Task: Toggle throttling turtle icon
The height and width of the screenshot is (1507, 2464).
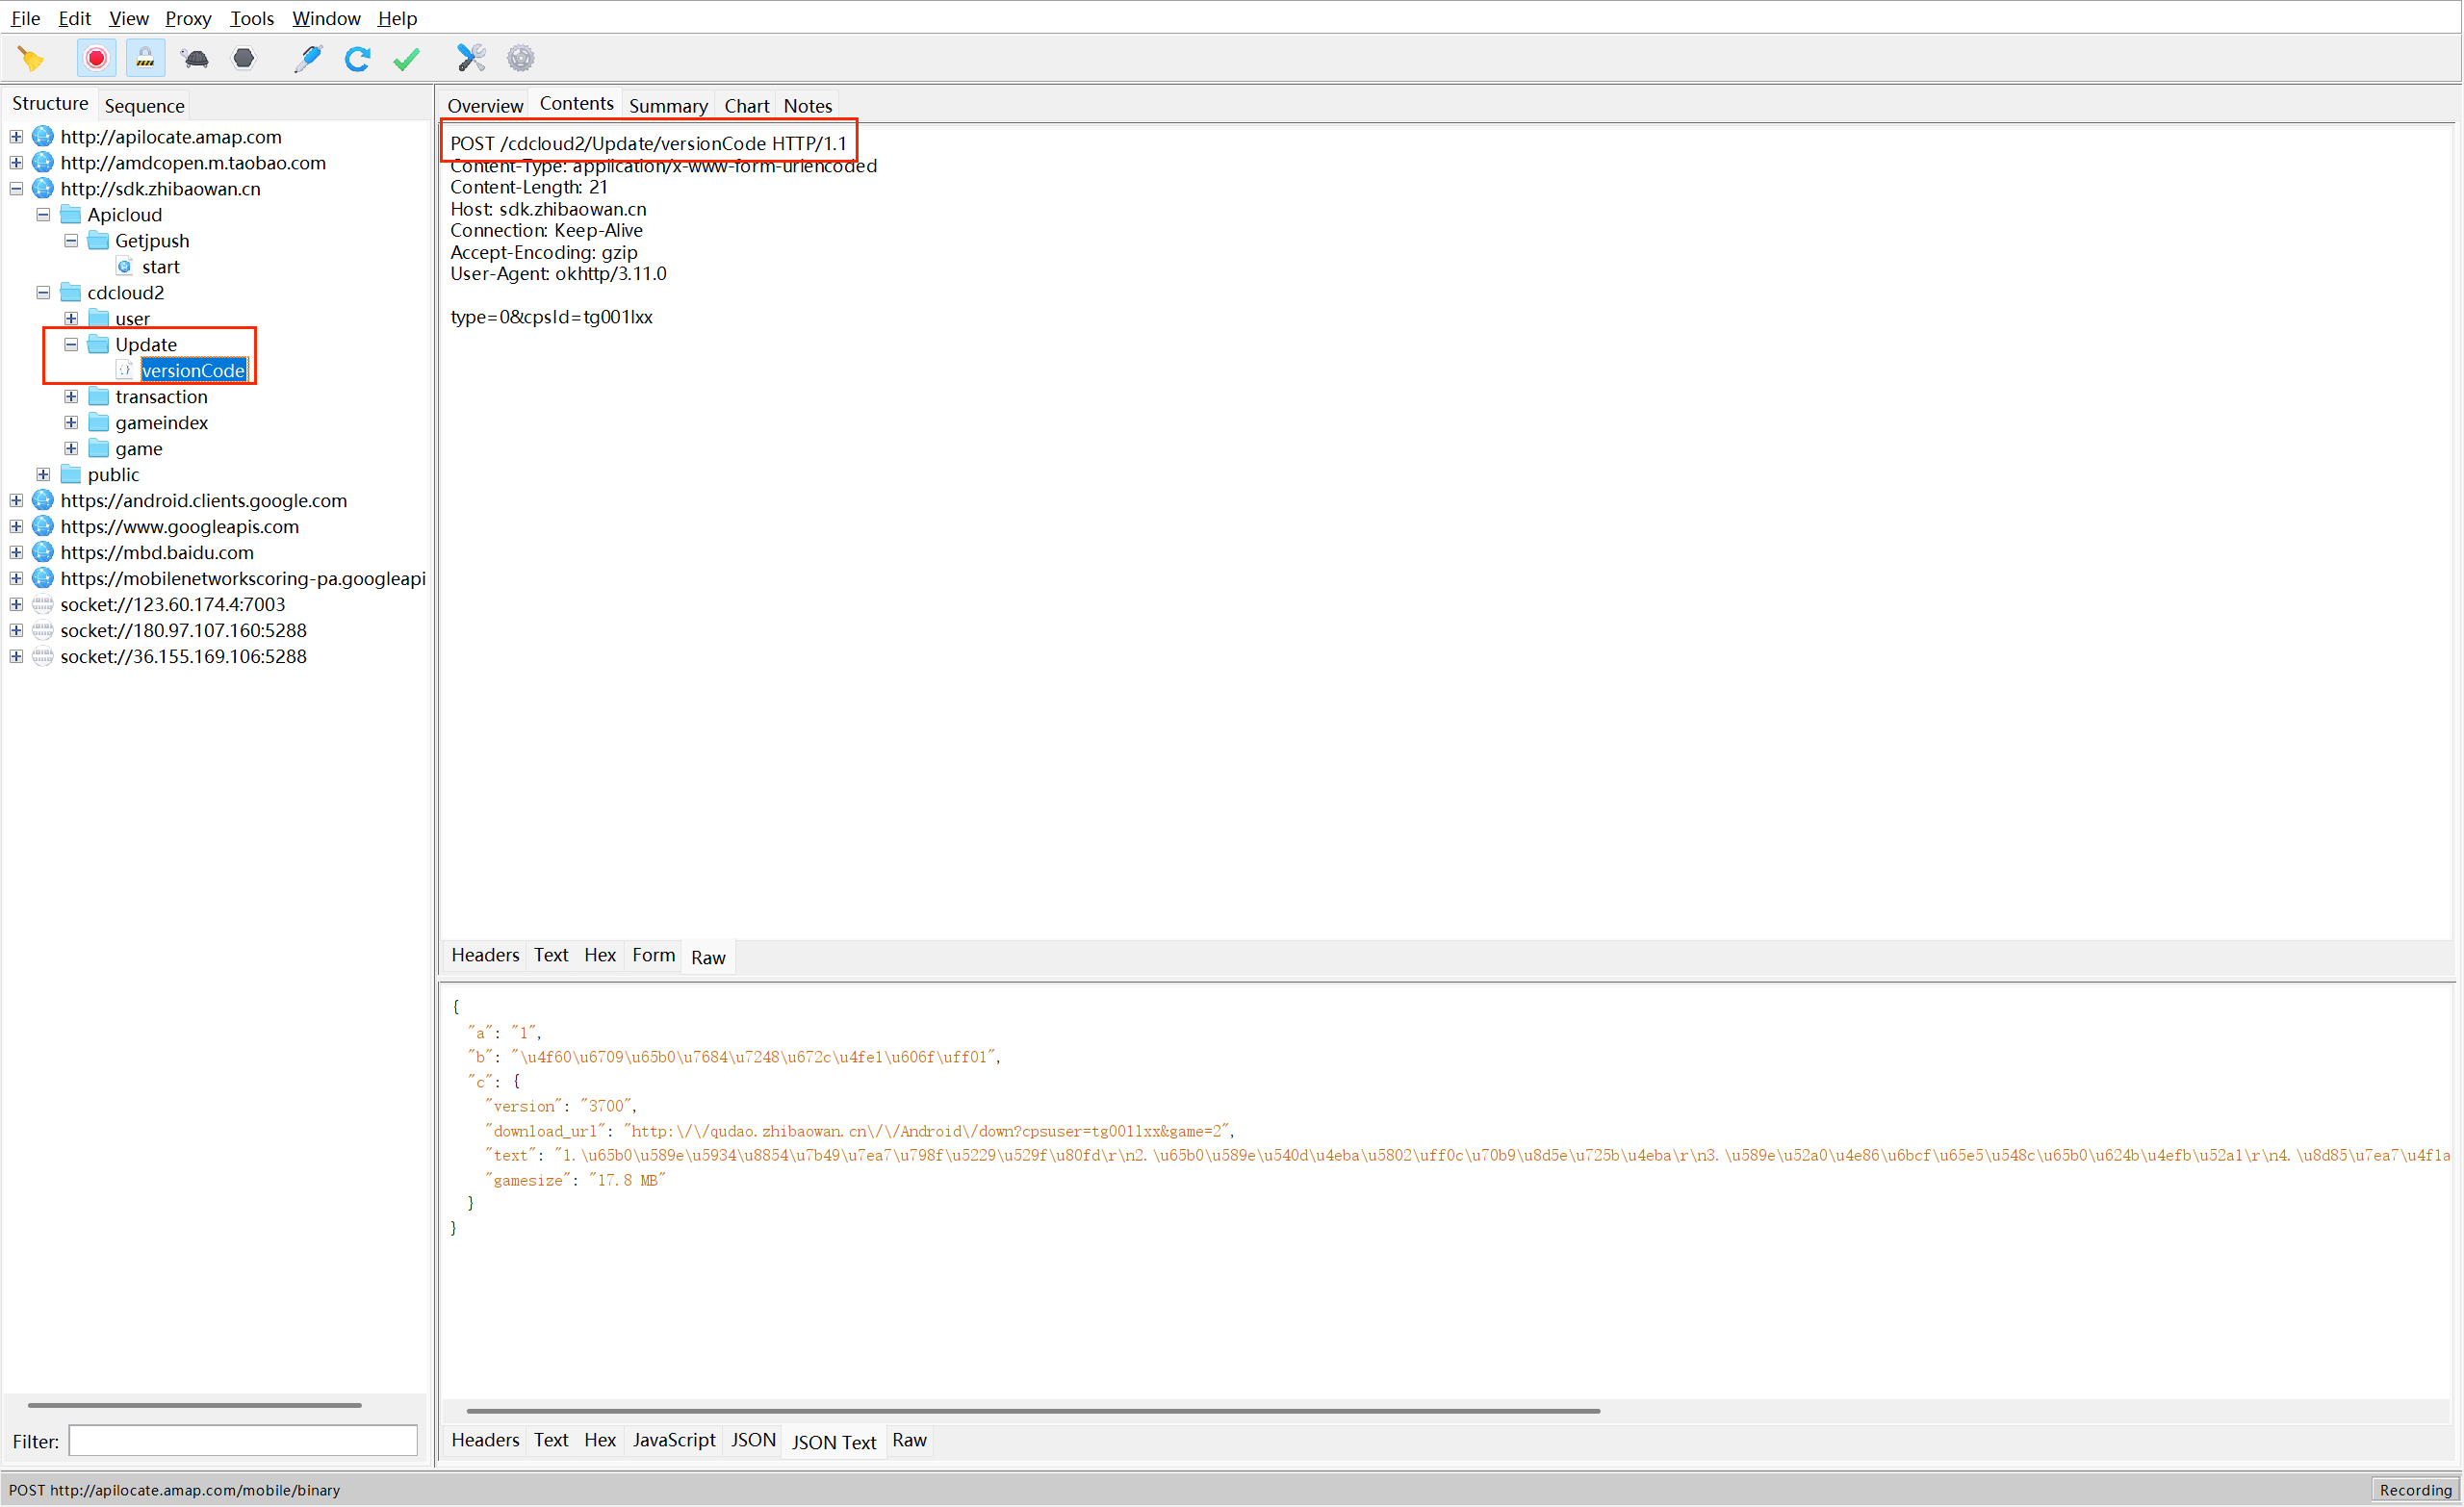Action: pos(195,59)
